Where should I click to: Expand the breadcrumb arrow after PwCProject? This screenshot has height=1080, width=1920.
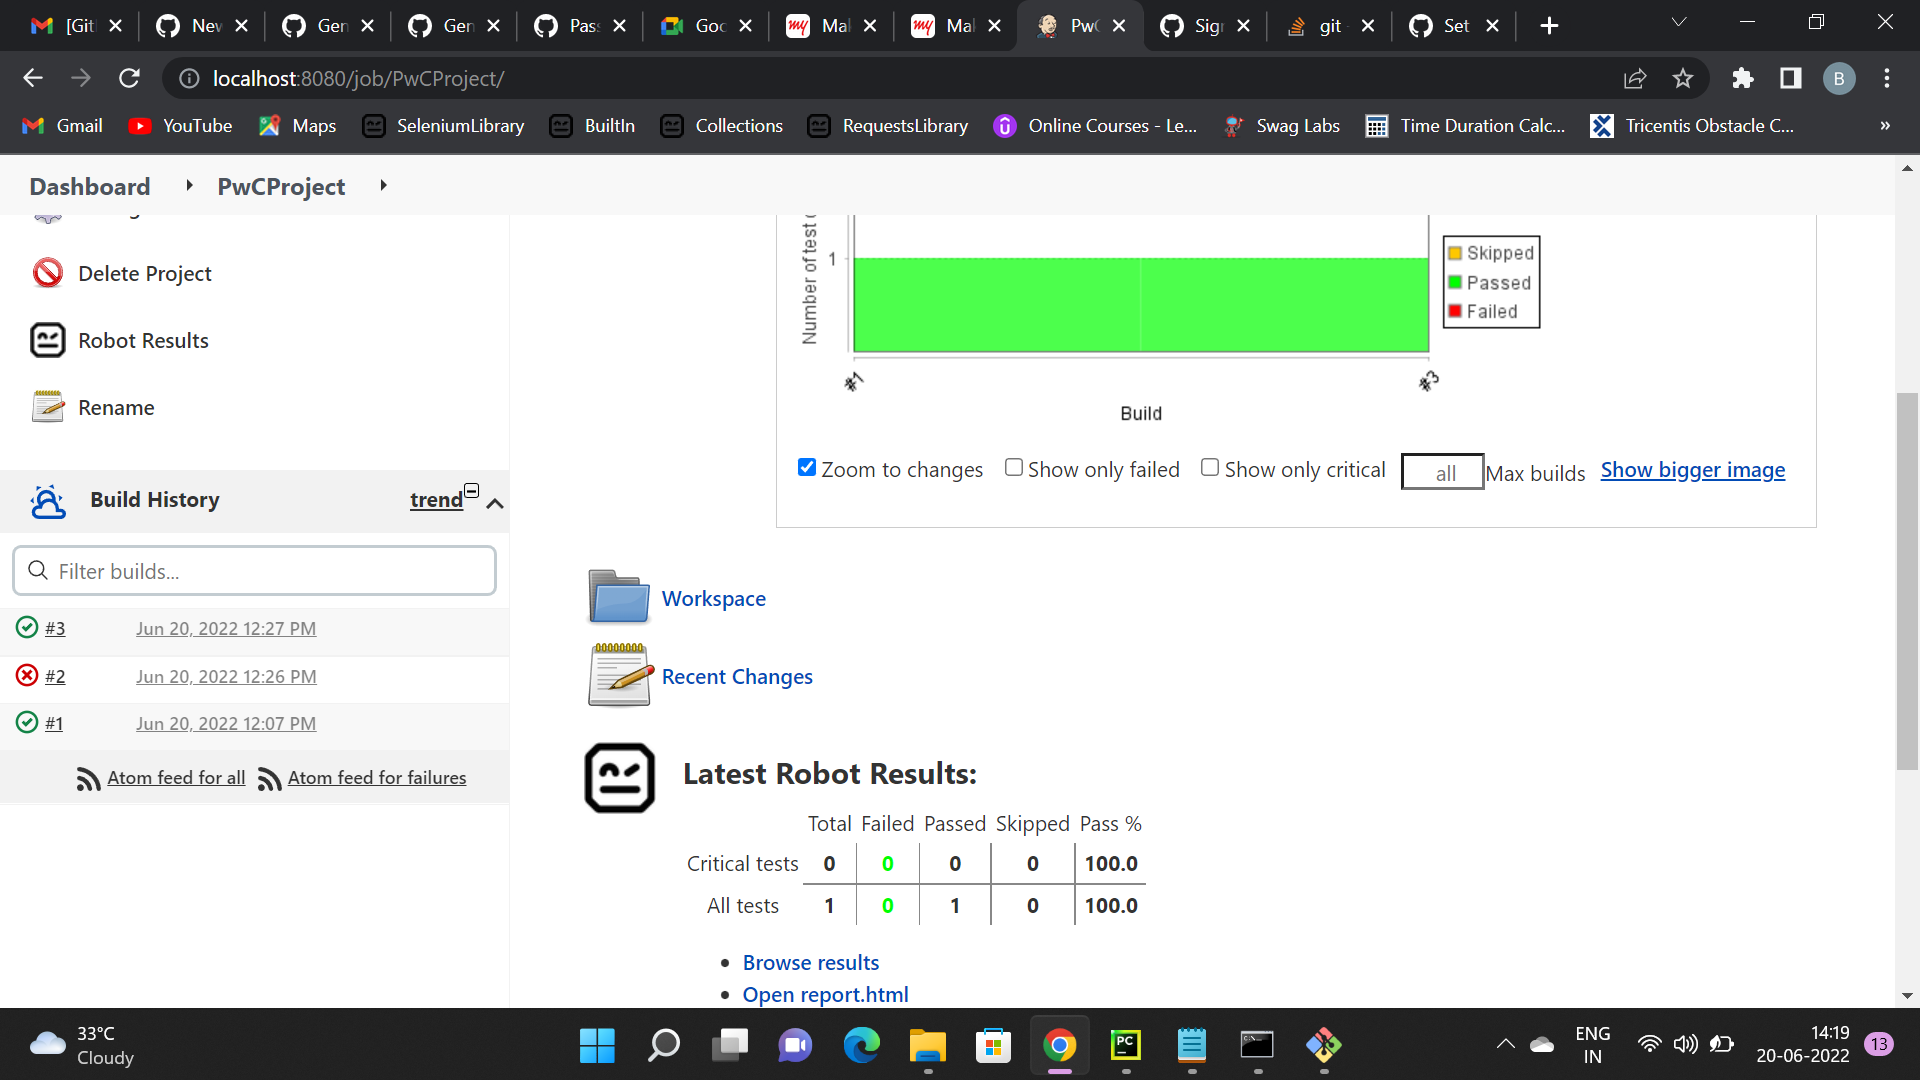383,186
